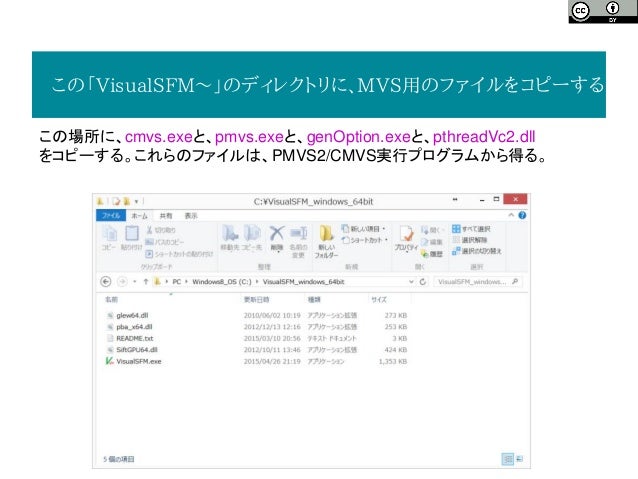Screen dimensions: 638x479
Task: Click the date 2015/04/26 21:19 cell
Action: coord(272,361)
